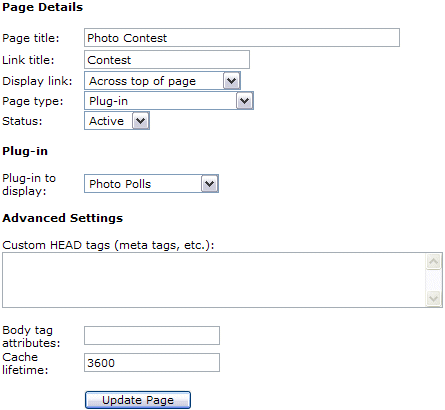
Task: Focus the Custom HEAD tags text area
Action: pyautogui.click(x=214, y=280)
